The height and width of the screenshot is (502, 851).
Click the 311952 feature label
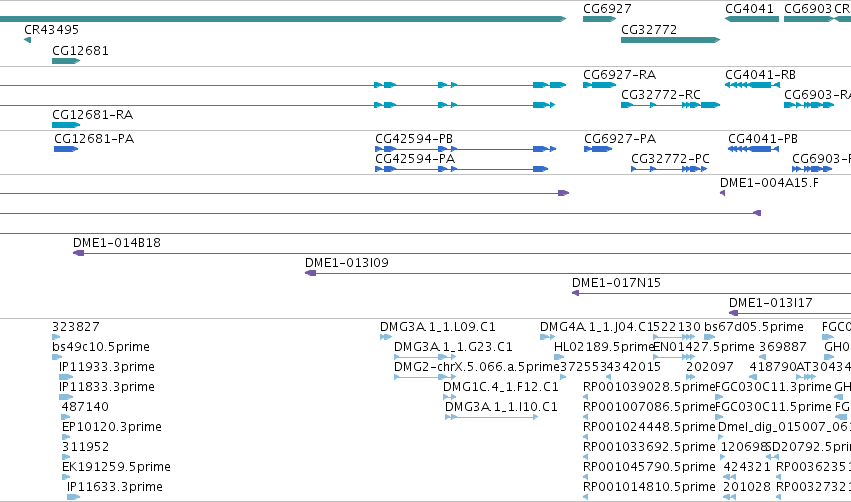coord(85,447)
